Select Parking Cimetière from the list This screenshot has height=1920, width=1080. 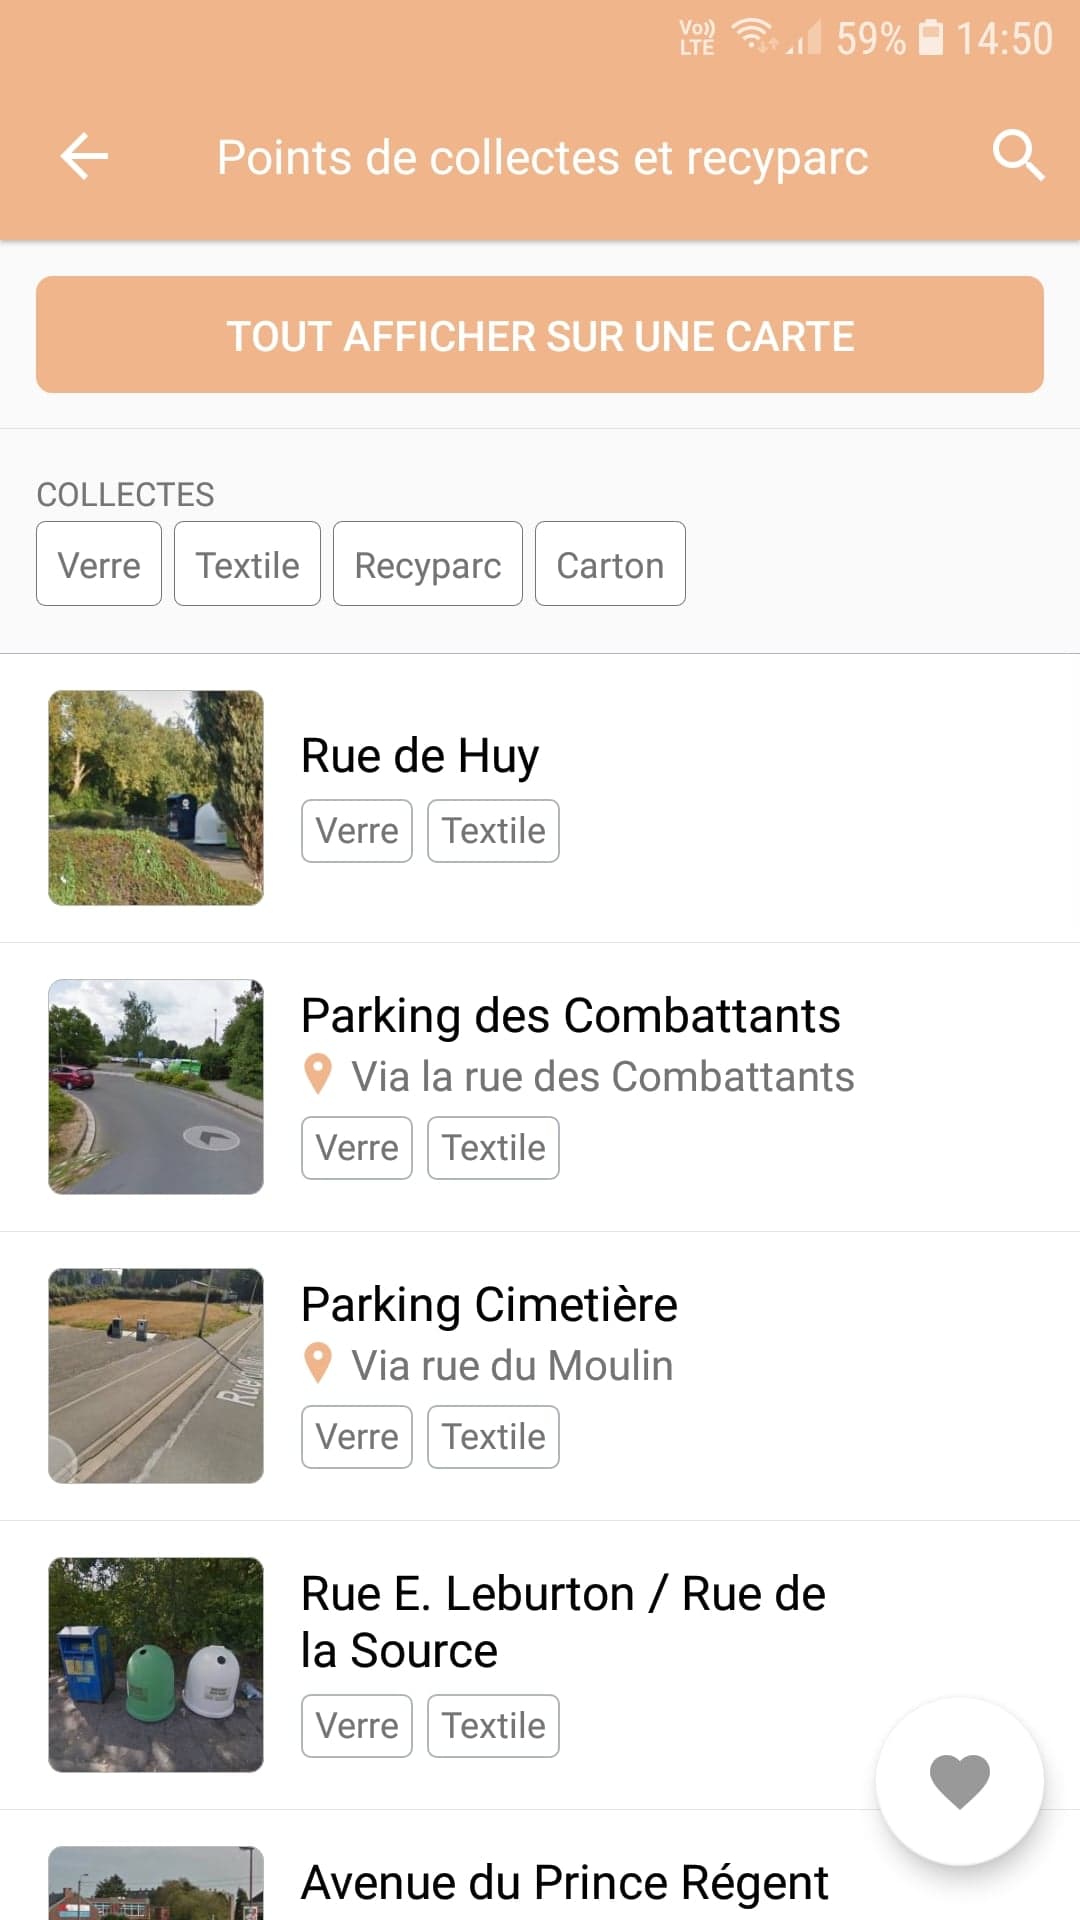click(489, 1305)
